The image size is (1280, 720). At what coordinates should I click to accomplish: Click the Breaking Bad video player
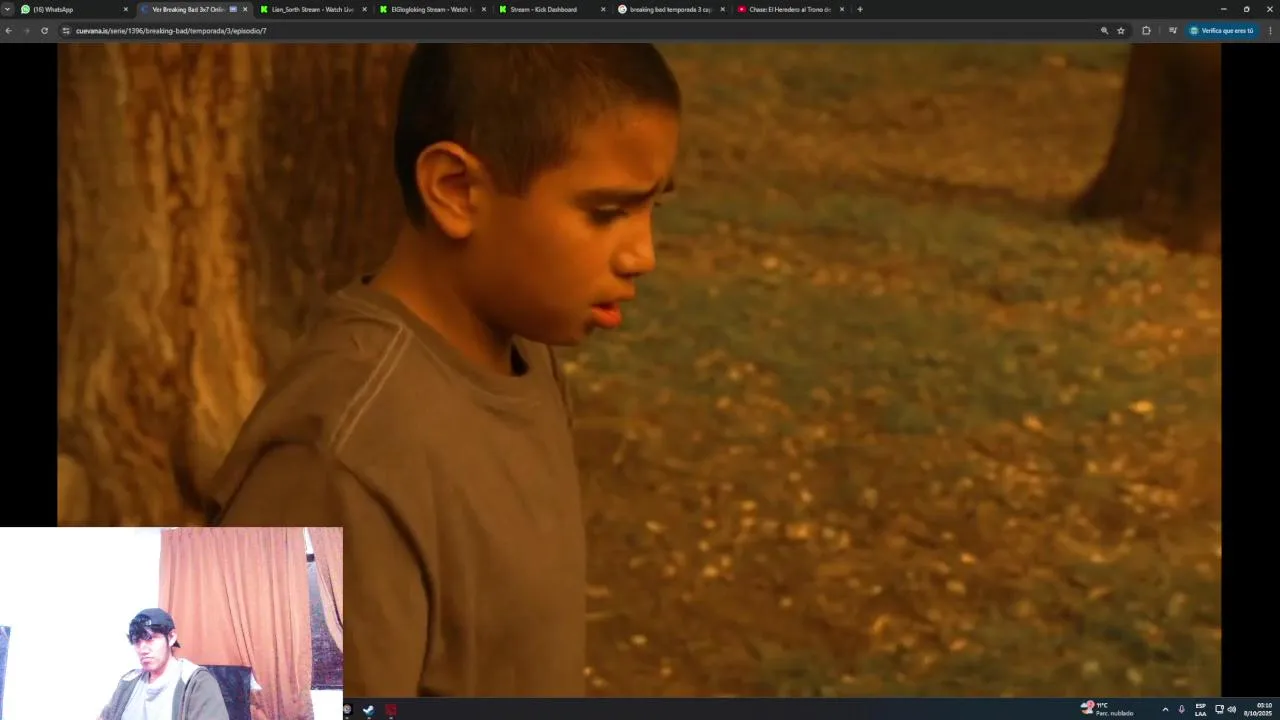pos(639,369)
